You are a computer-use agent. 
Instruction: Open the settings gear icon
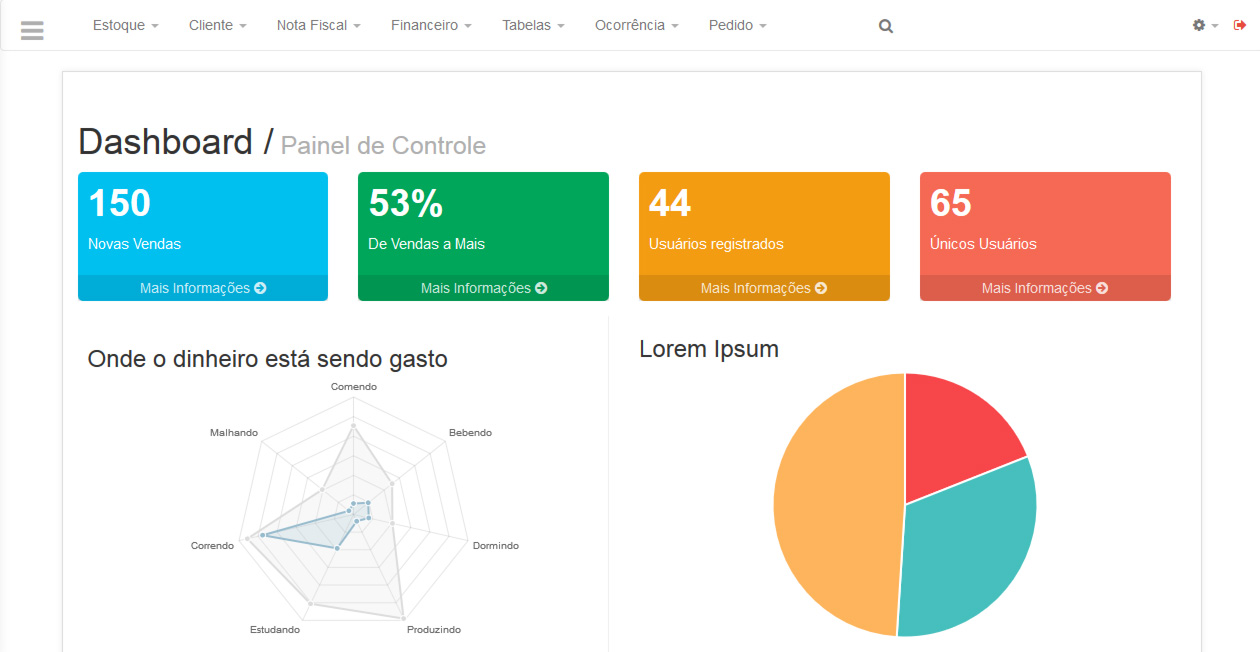1199,25
